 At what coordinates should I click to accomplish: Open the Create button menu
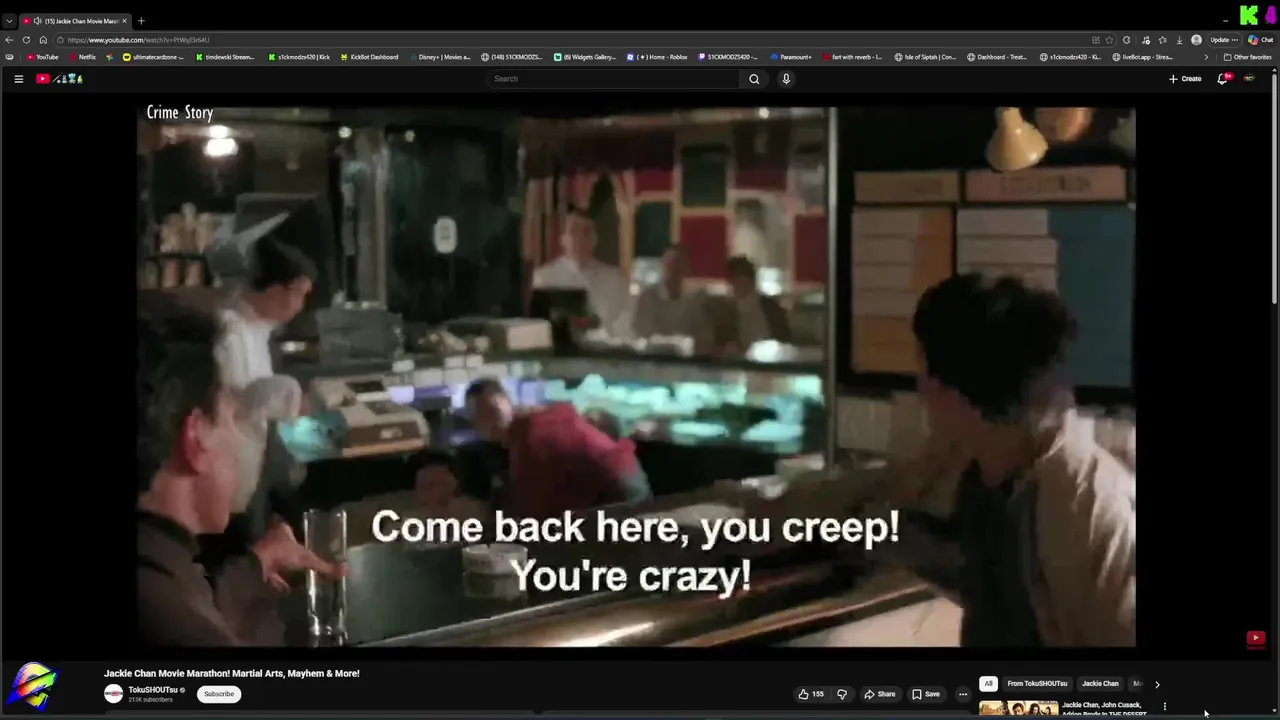pyautogui.click(x=1185, y=79)
